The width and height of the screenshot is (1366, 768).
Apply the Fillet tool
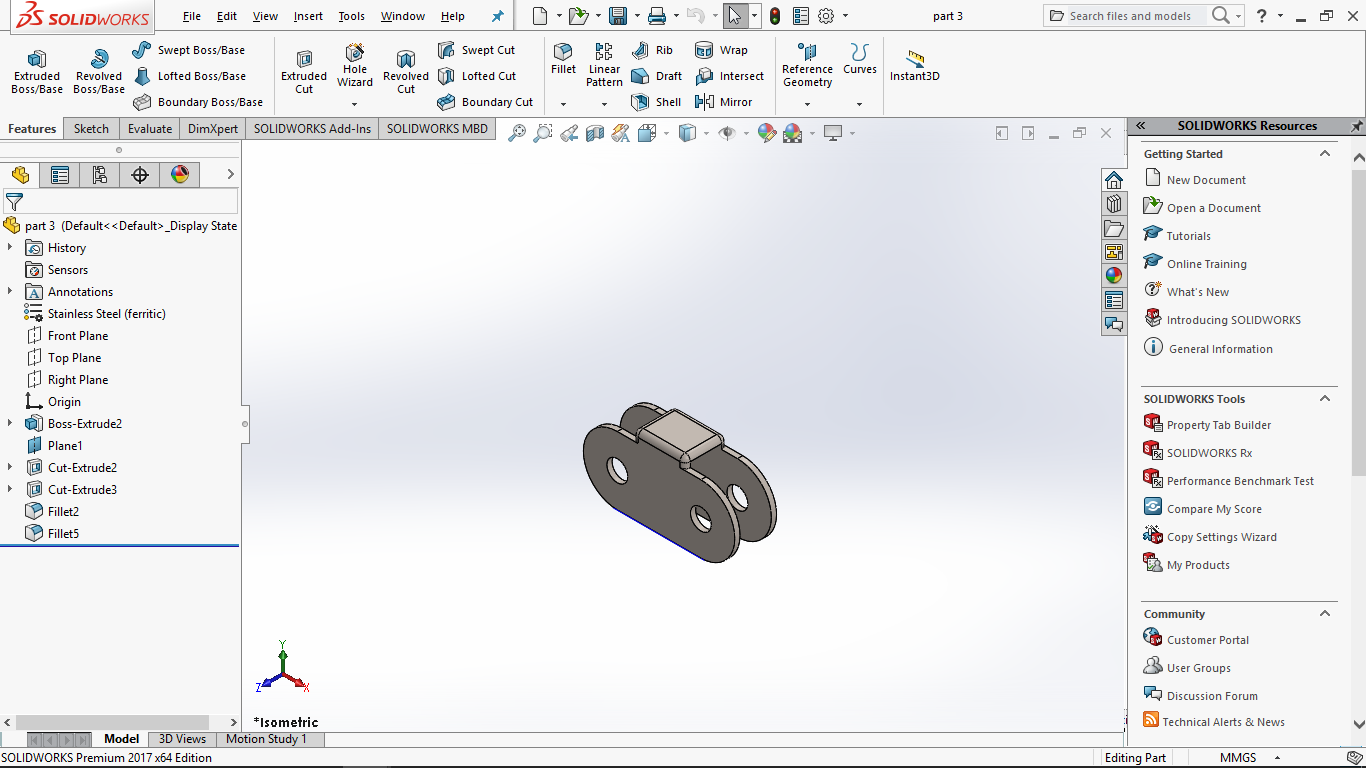click(563, 60)
